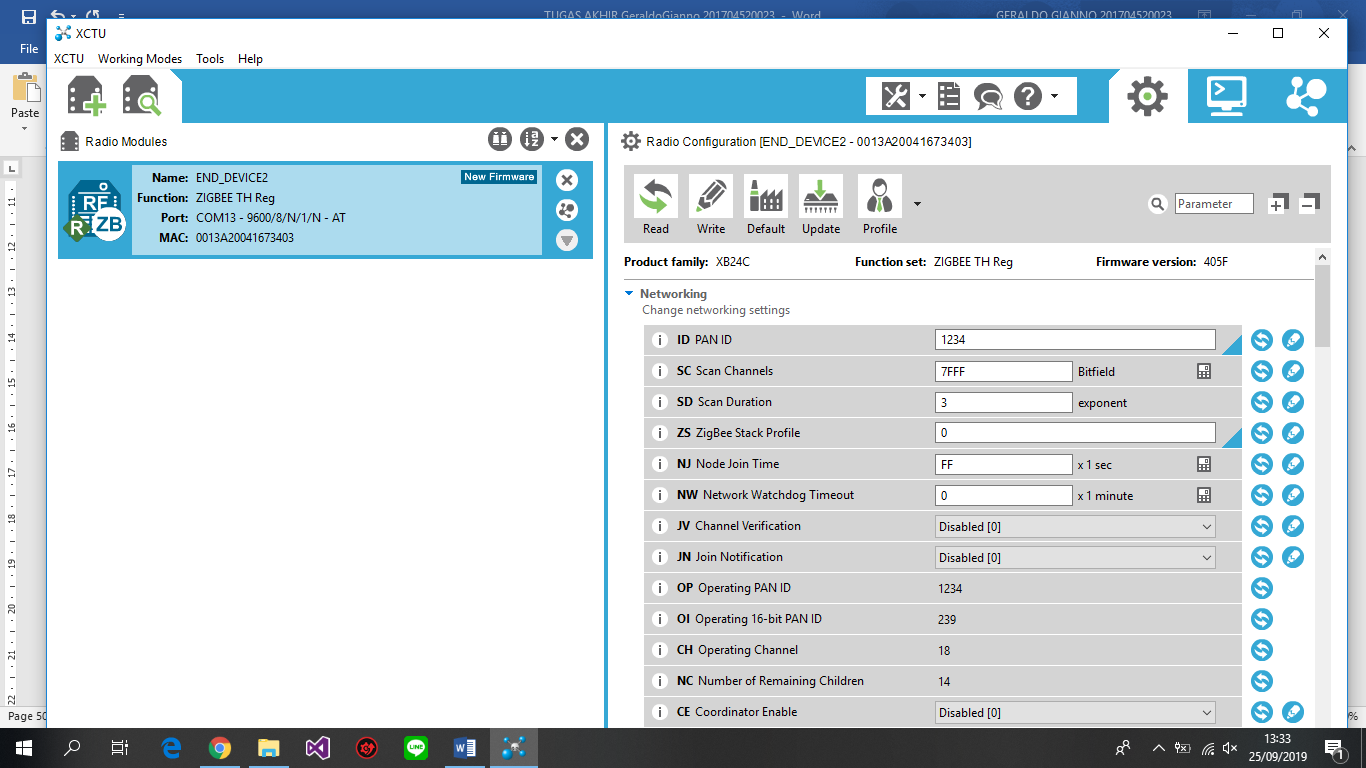Click the PAN ID value field
The image size is (1366, 768).
(1075, 340)
